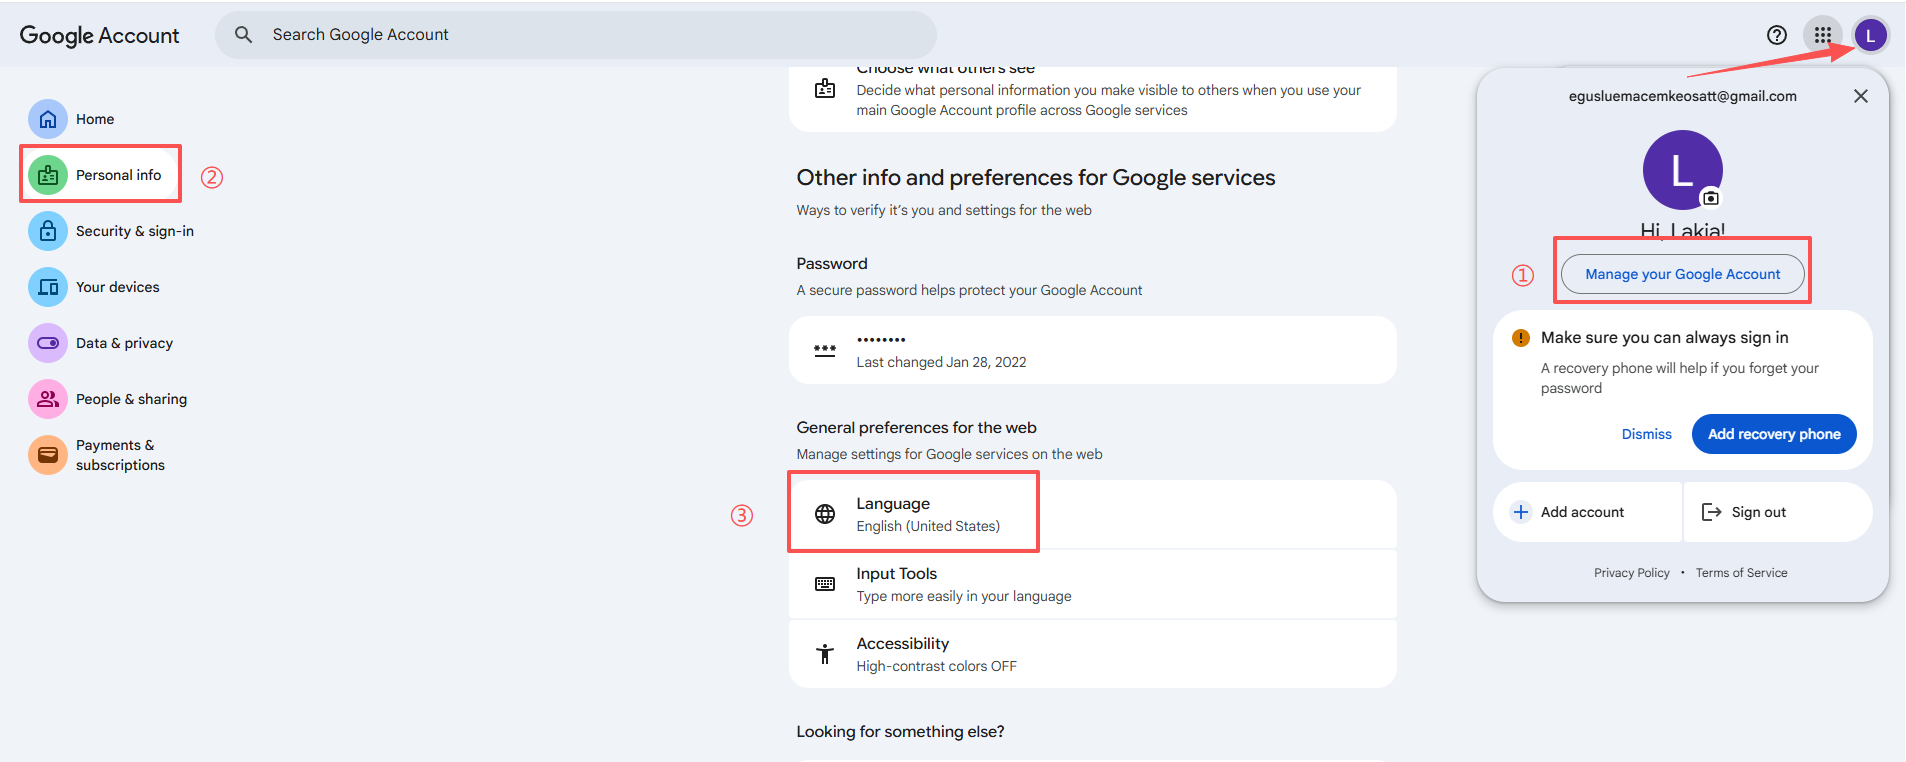Click Add recovery phone button

click(1774, 434)
